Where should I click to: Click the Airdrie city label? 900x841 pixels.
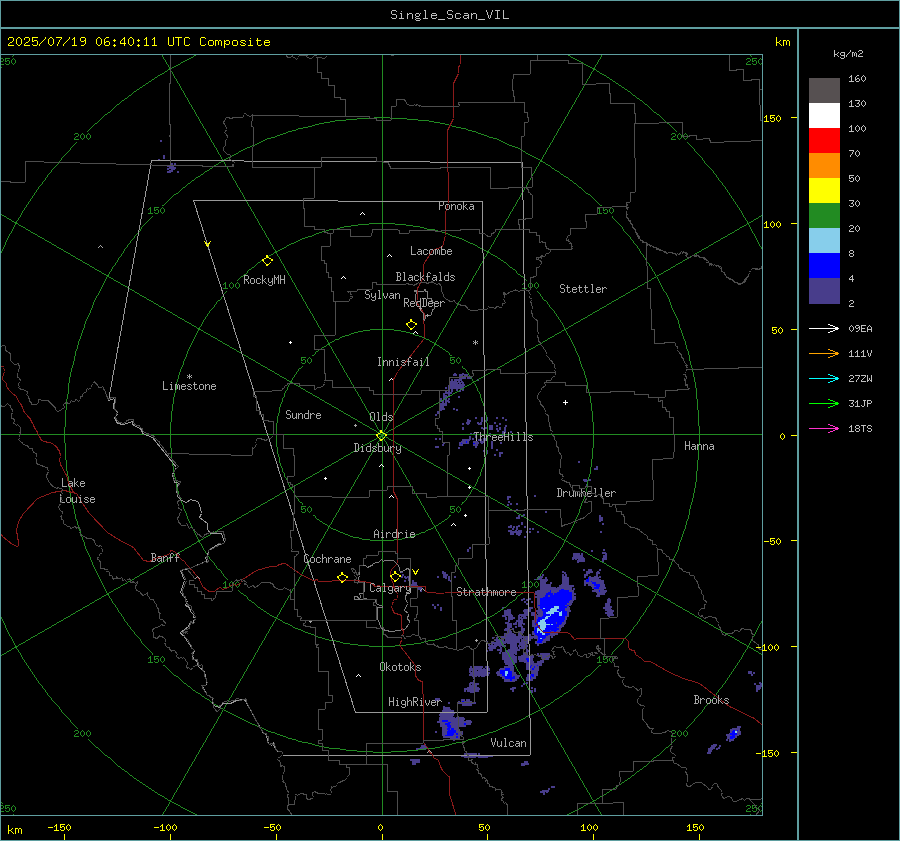(394, 534)
